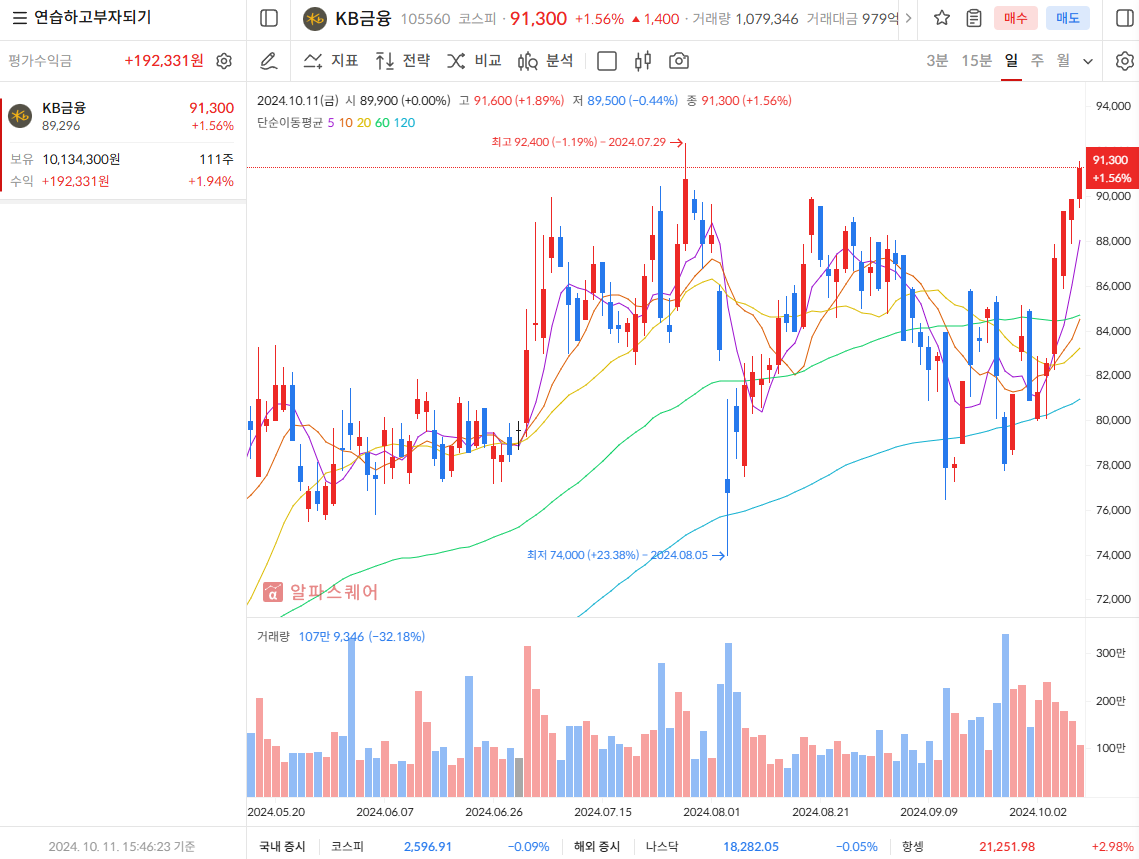The width and height of the screenshot is (1139, 859).
Task: Click the 코스피 index 2,596.91 value
Action: [x=428, y=847]
